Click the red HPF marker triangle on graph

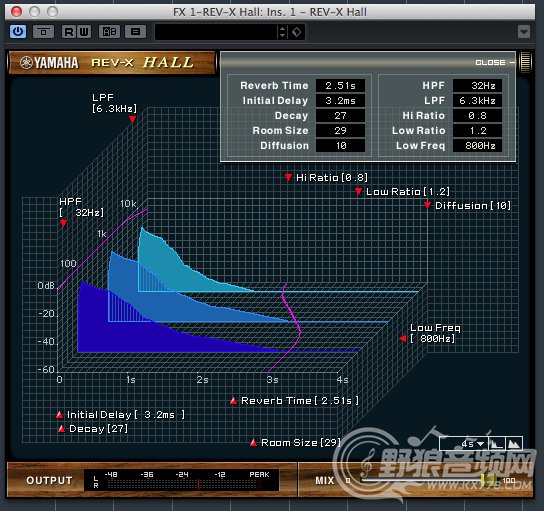[x=63, y=224]
